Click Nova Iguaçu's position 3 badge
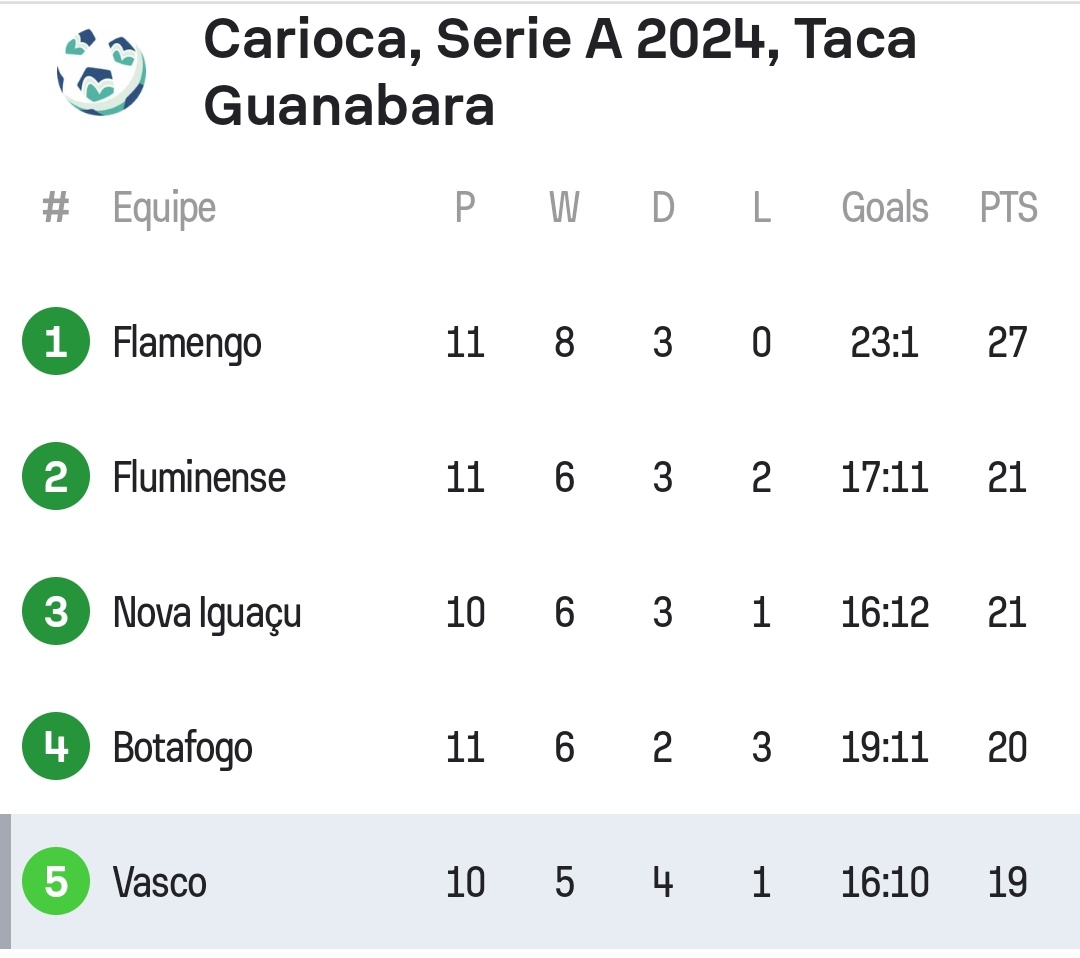 (x=56, y=612)
